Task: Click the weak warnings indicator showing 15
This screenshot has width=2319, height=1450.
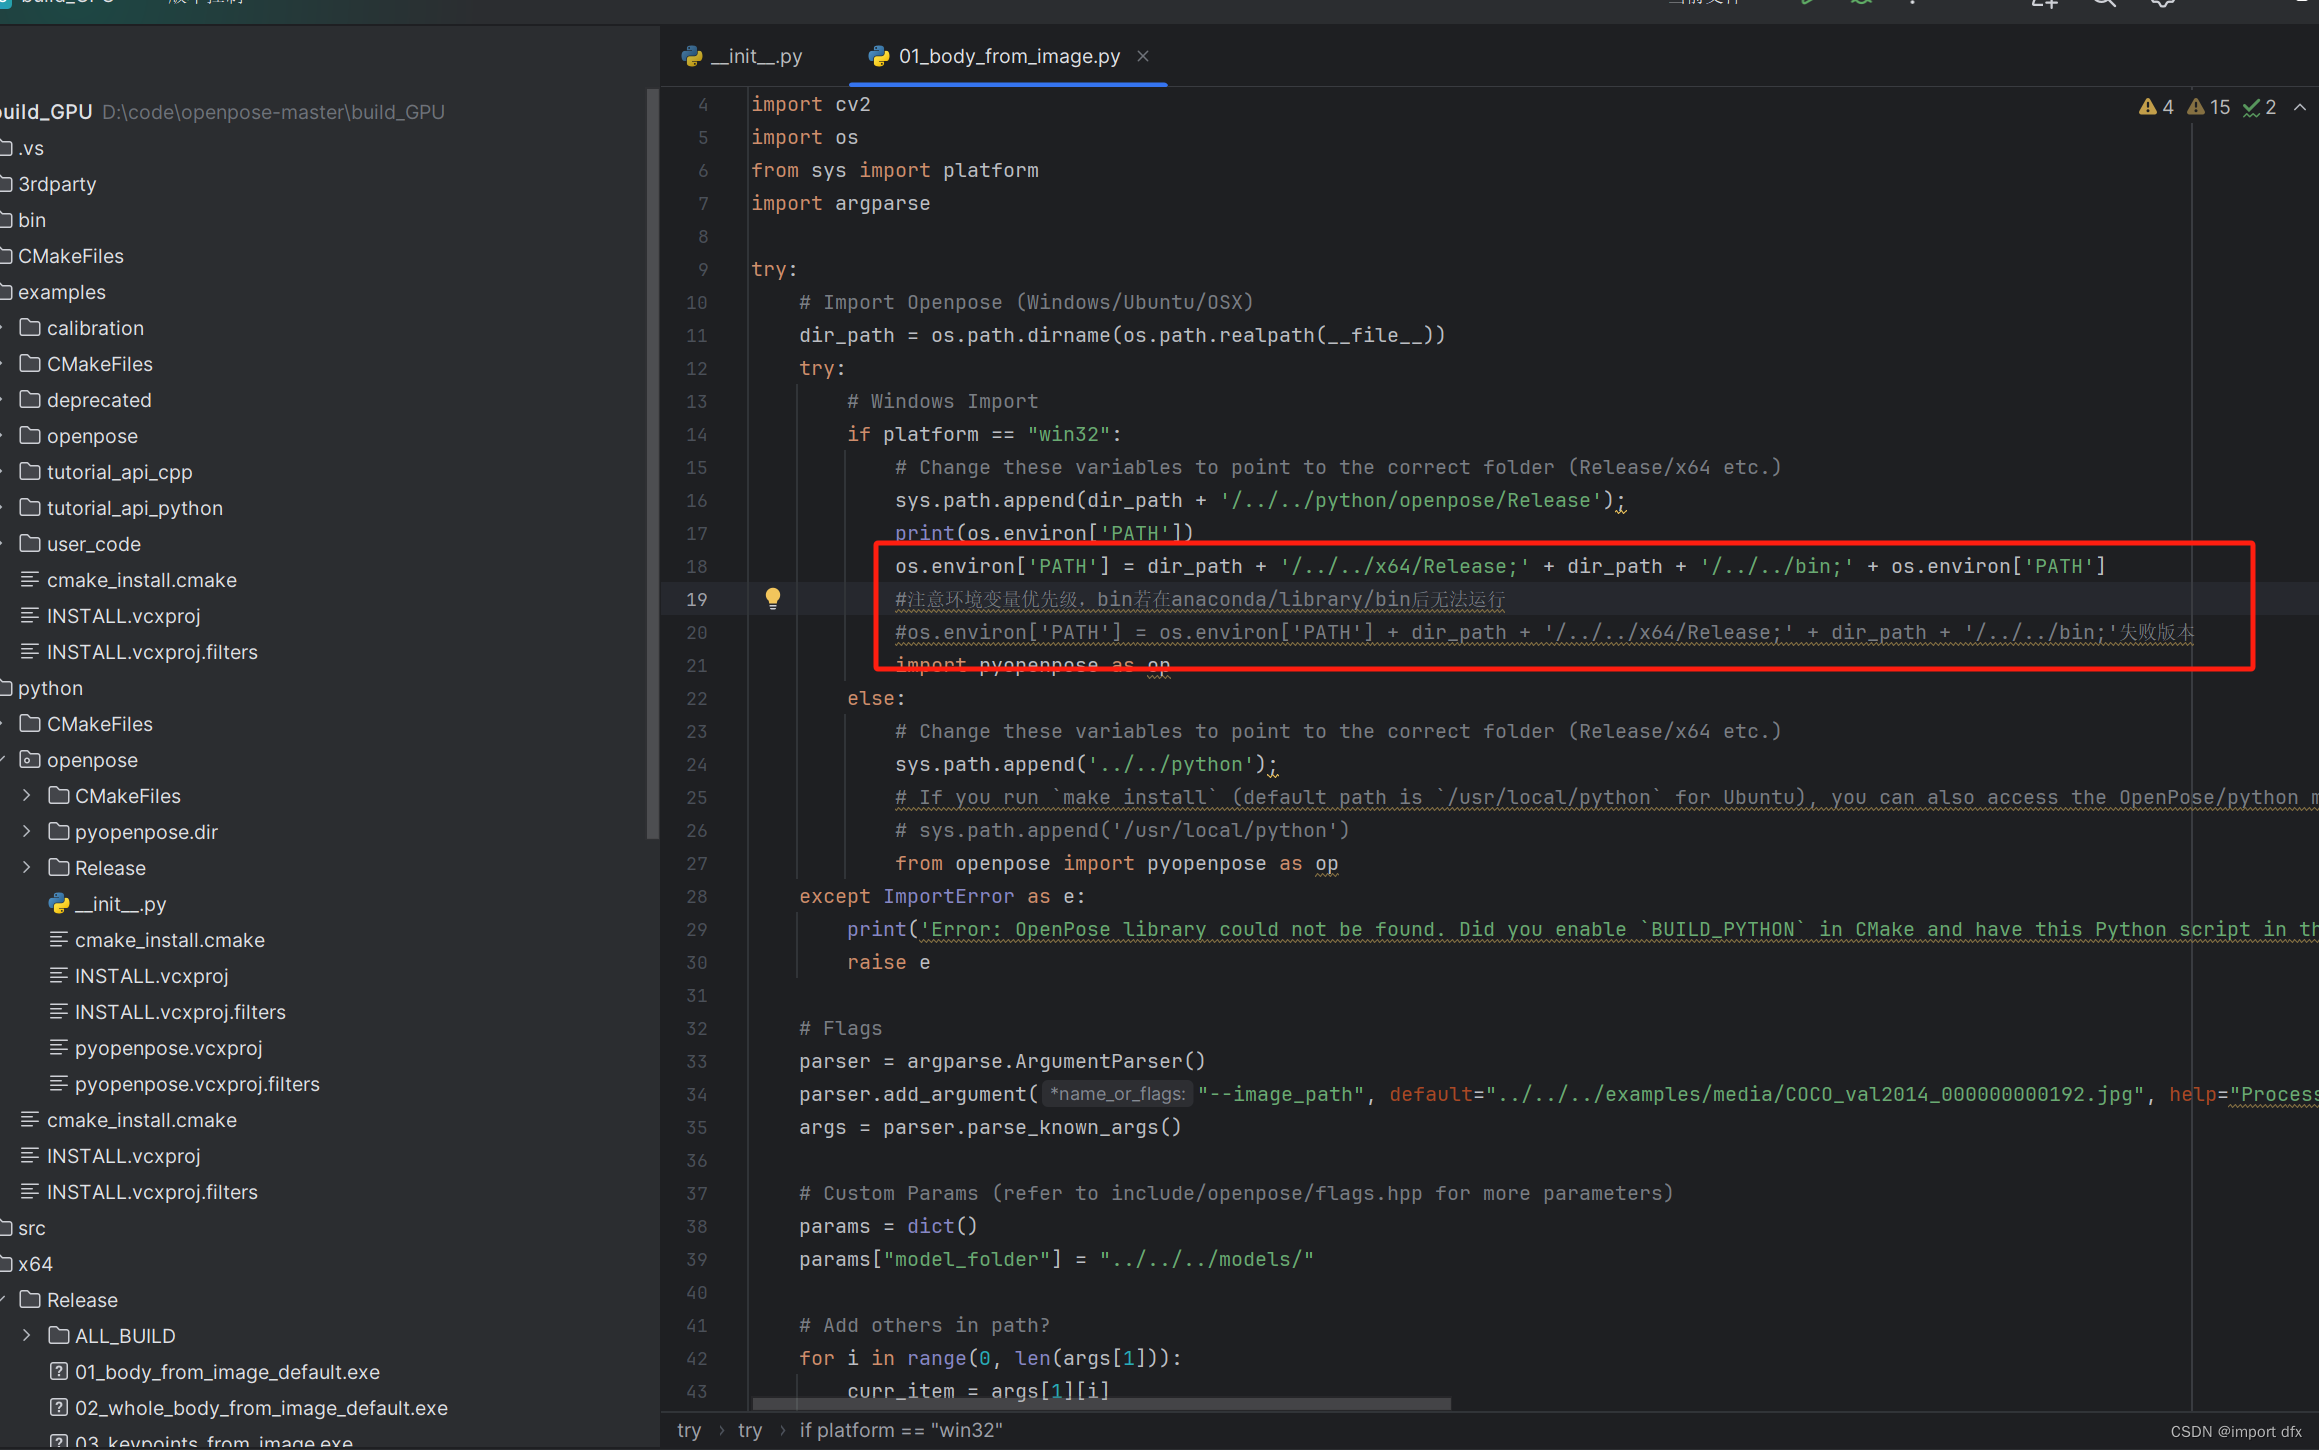Action: click(x=2207, y=107)
